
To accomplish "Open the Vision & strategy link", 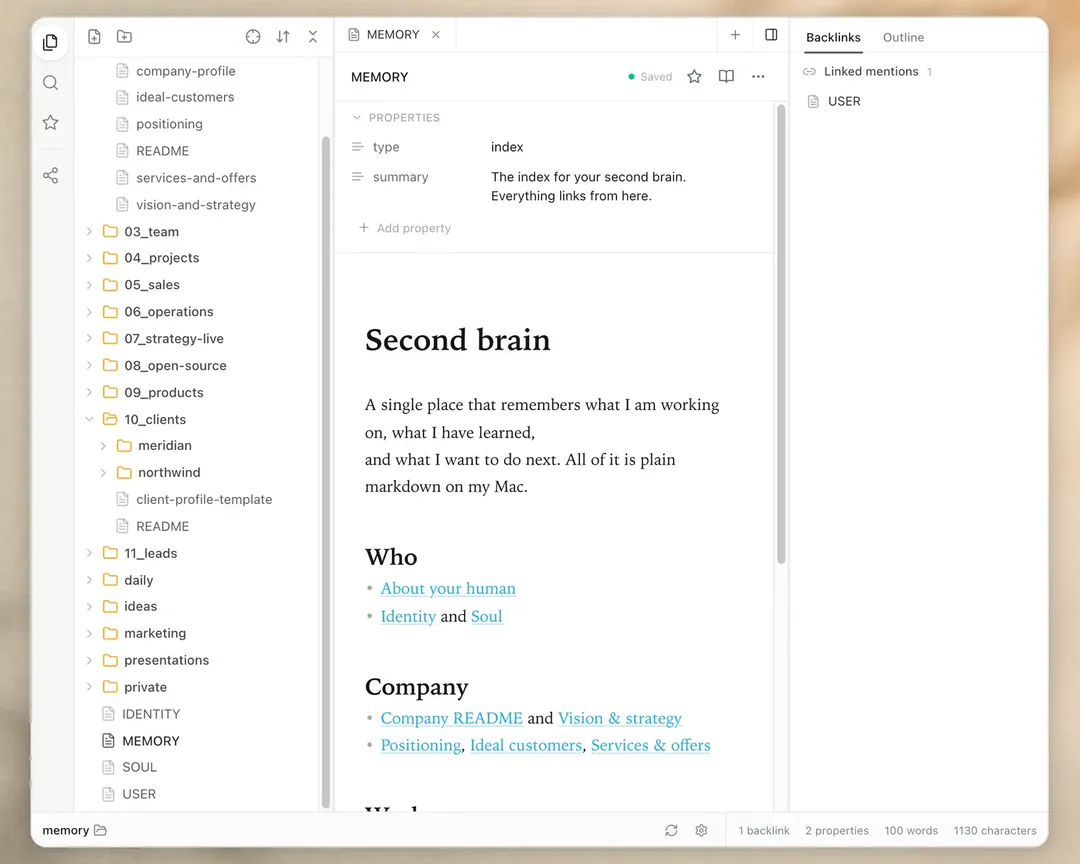I will (619, 718).
